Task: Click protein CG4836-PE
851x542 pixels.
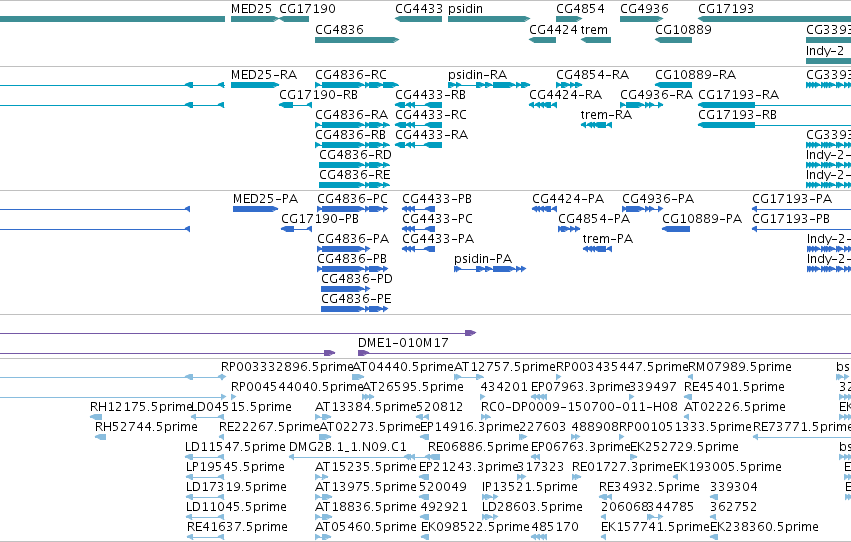Action: pos(356,299)
